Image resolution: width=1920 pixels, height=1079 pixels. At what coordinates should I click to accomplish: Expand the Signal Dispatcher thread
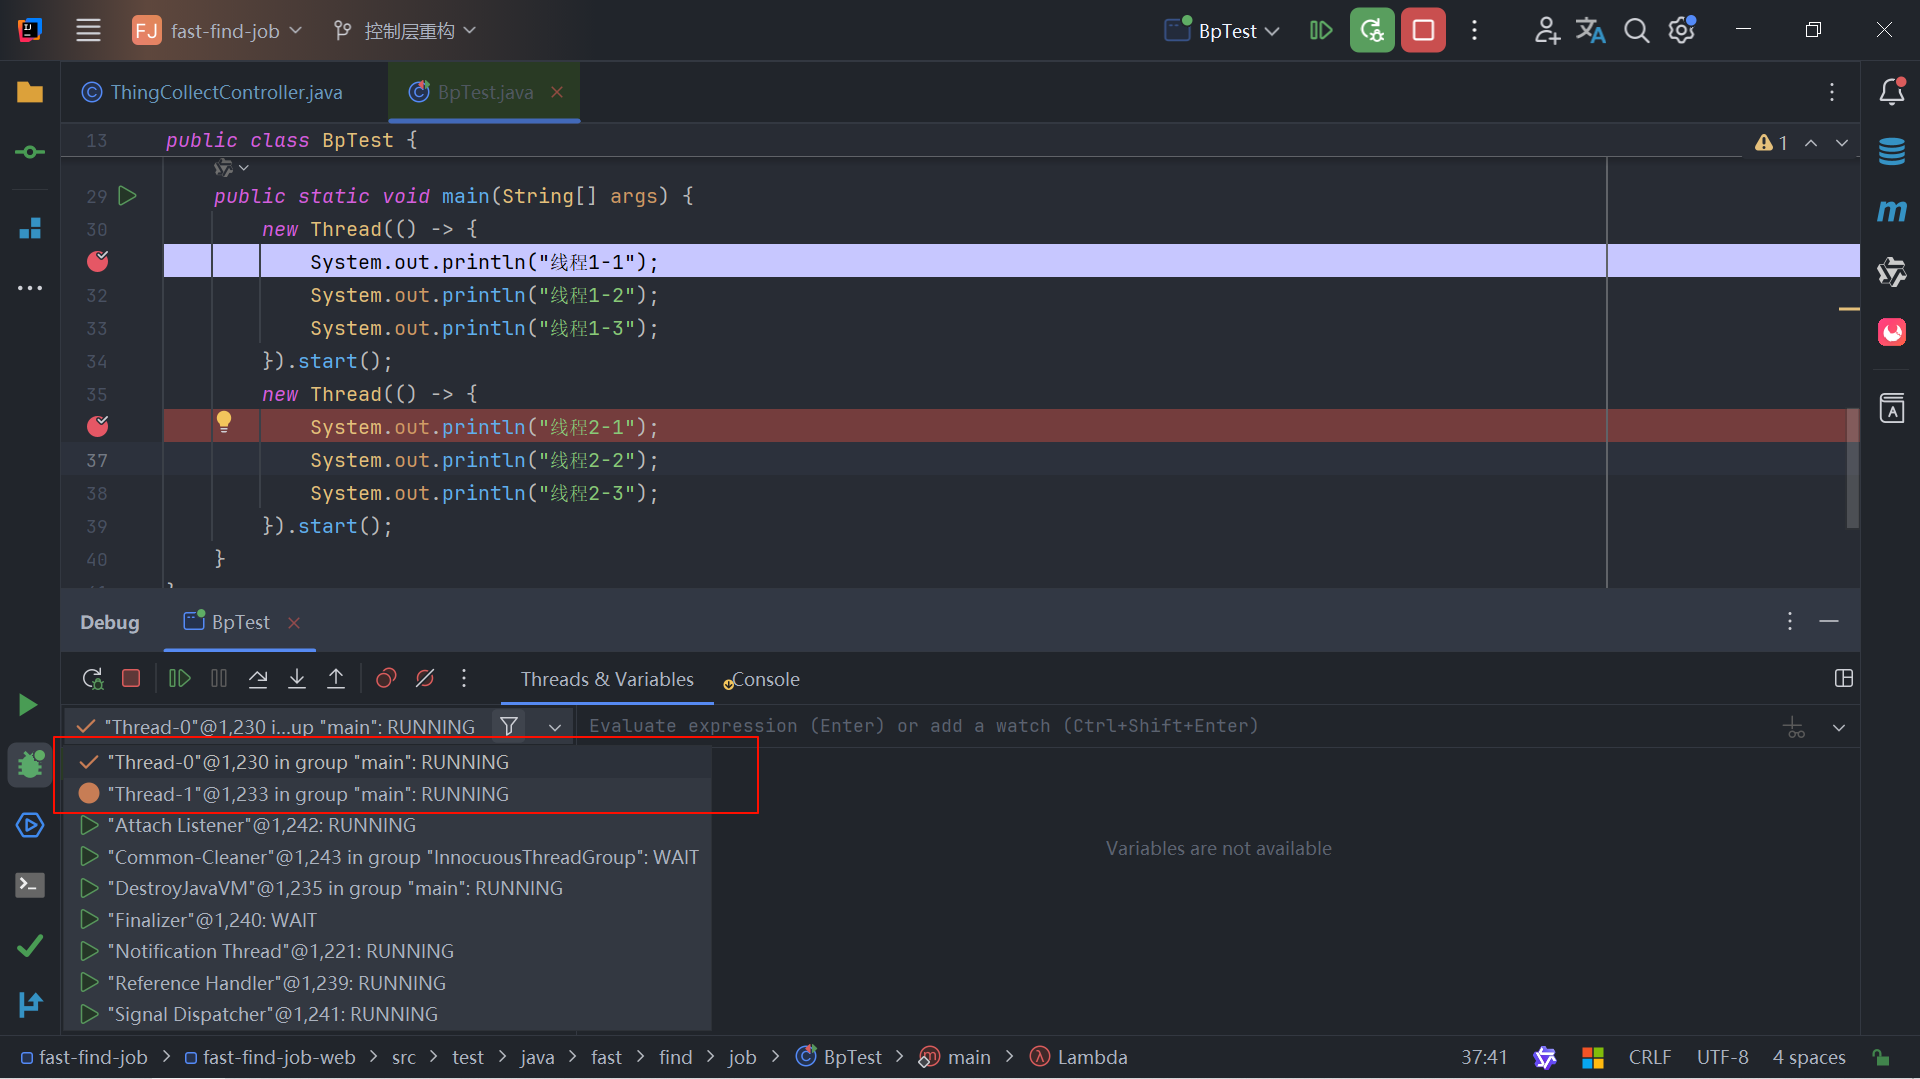[89, 1014]
